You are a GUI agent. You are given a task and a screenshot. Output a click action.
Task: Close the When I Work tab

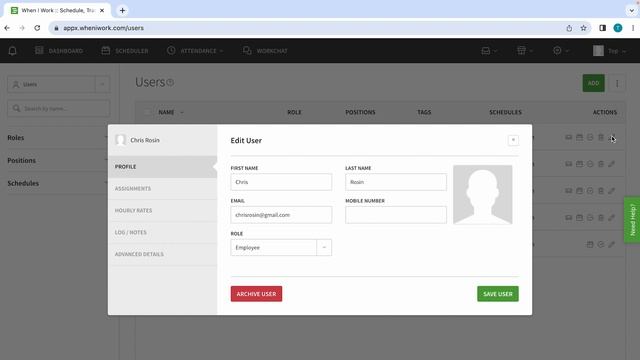pos(102,11)
